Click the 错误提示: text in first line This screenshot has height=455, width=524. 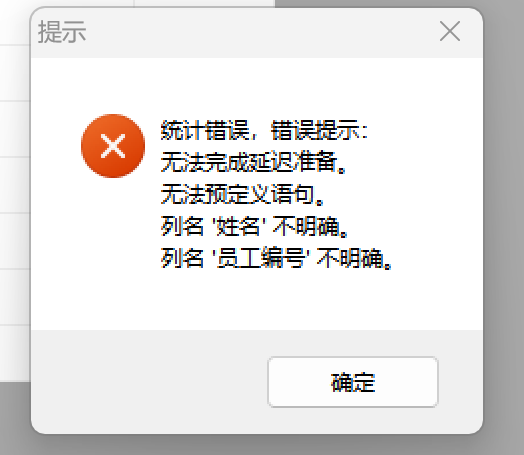pyautogui.click(x=319, y=130)
